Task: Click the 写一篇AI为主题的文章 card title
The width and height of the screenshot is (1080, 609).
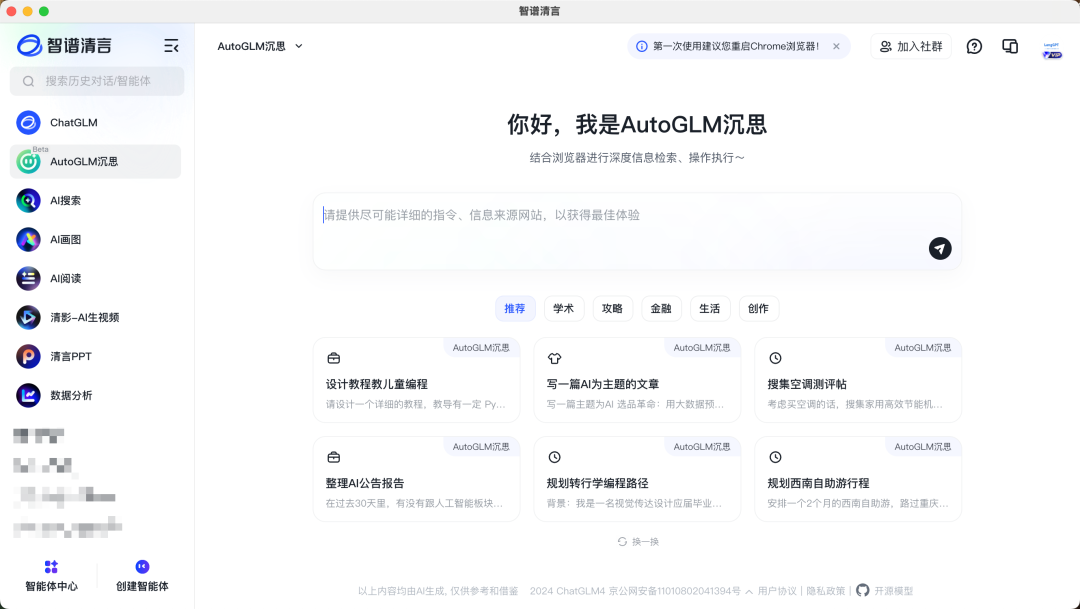Action: (603, 384)
